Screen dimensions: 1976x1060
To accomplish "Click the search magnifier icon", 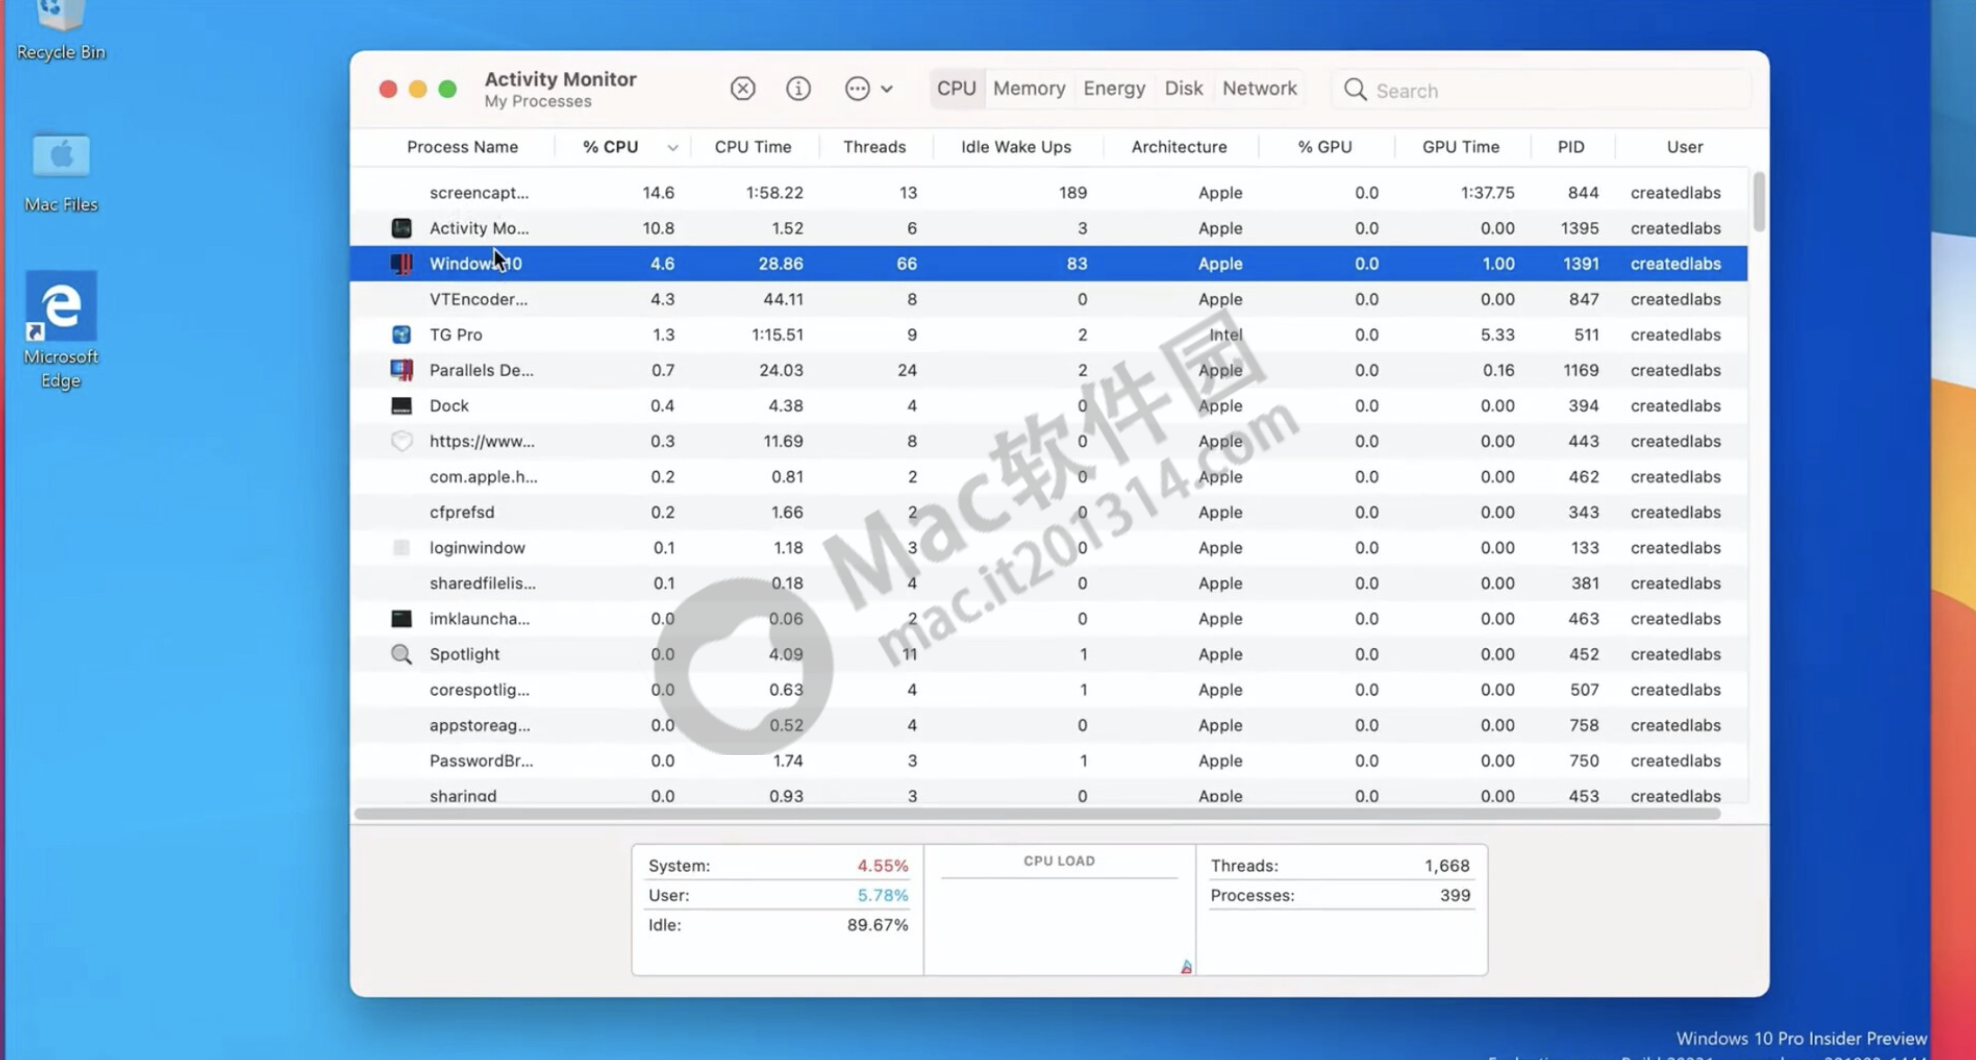I will click(x=1355, y=90).
